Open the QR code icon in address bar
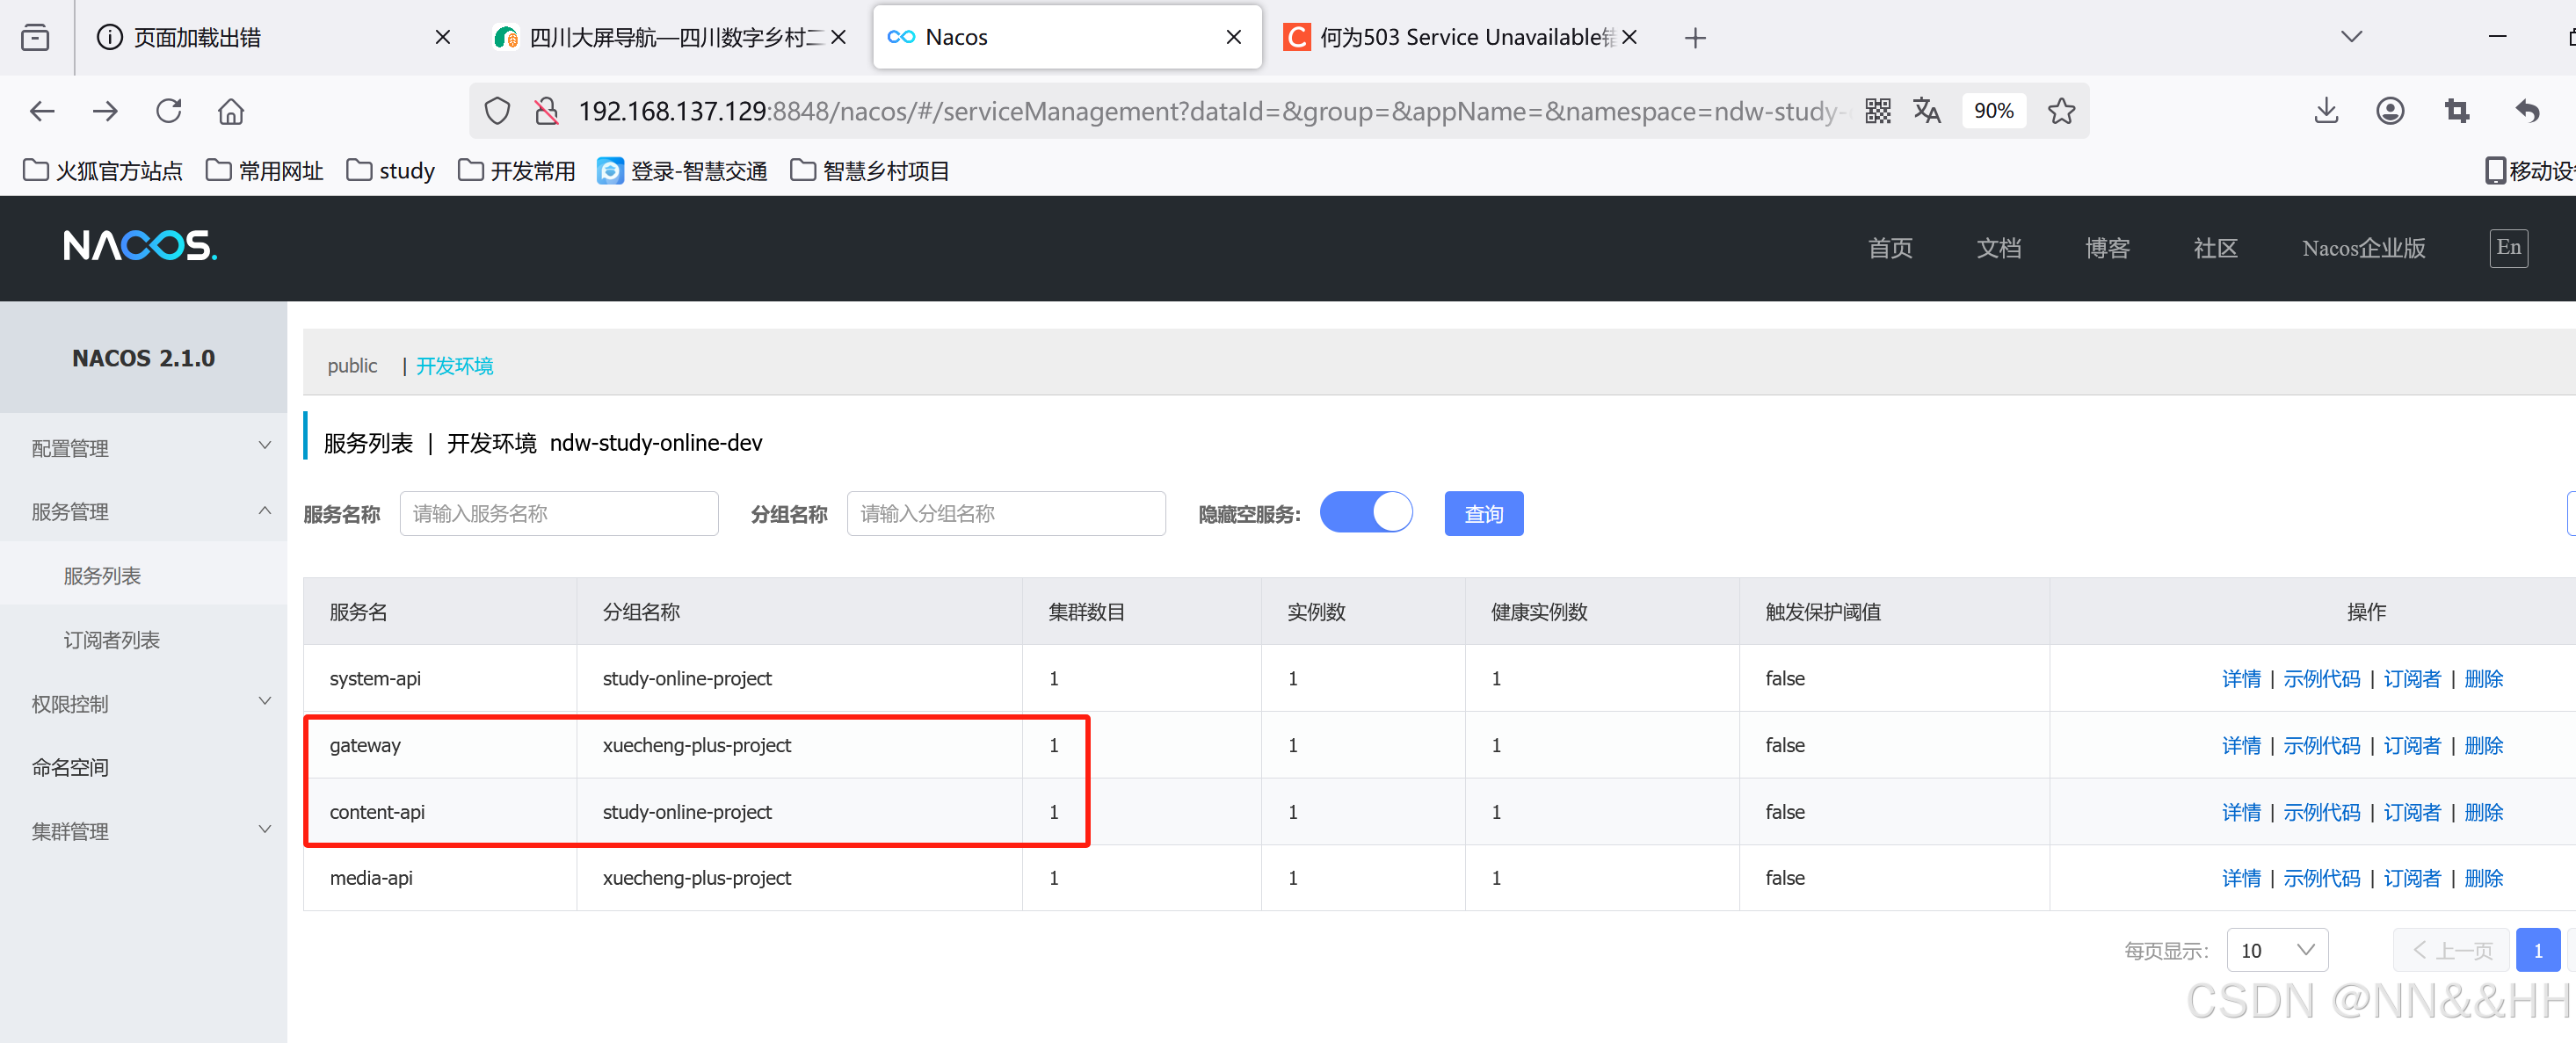This screenshot has height=1043, width=2576. [1878, 111]
